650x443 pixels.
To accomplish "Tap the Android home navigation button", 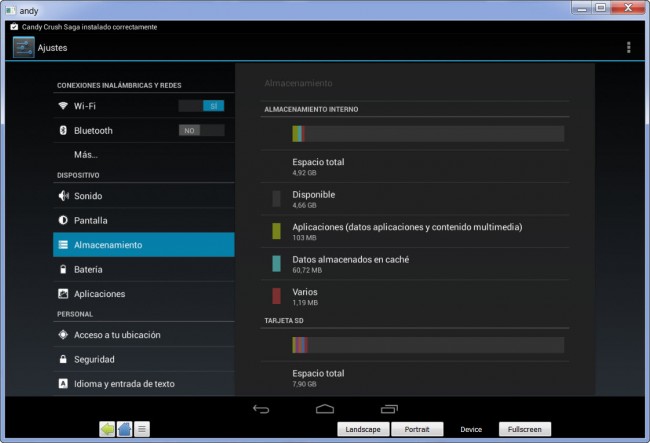I will (x=325, y=409).
